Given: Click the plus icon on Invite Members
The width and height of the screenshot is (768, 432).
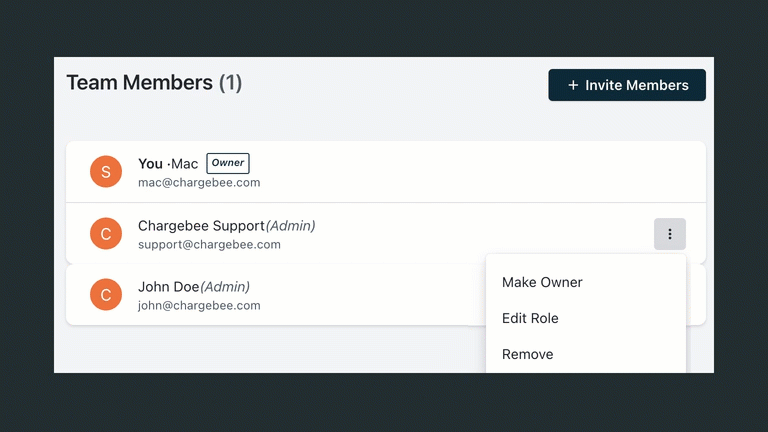Looking at the screenshot, I should tap(573, 86).
